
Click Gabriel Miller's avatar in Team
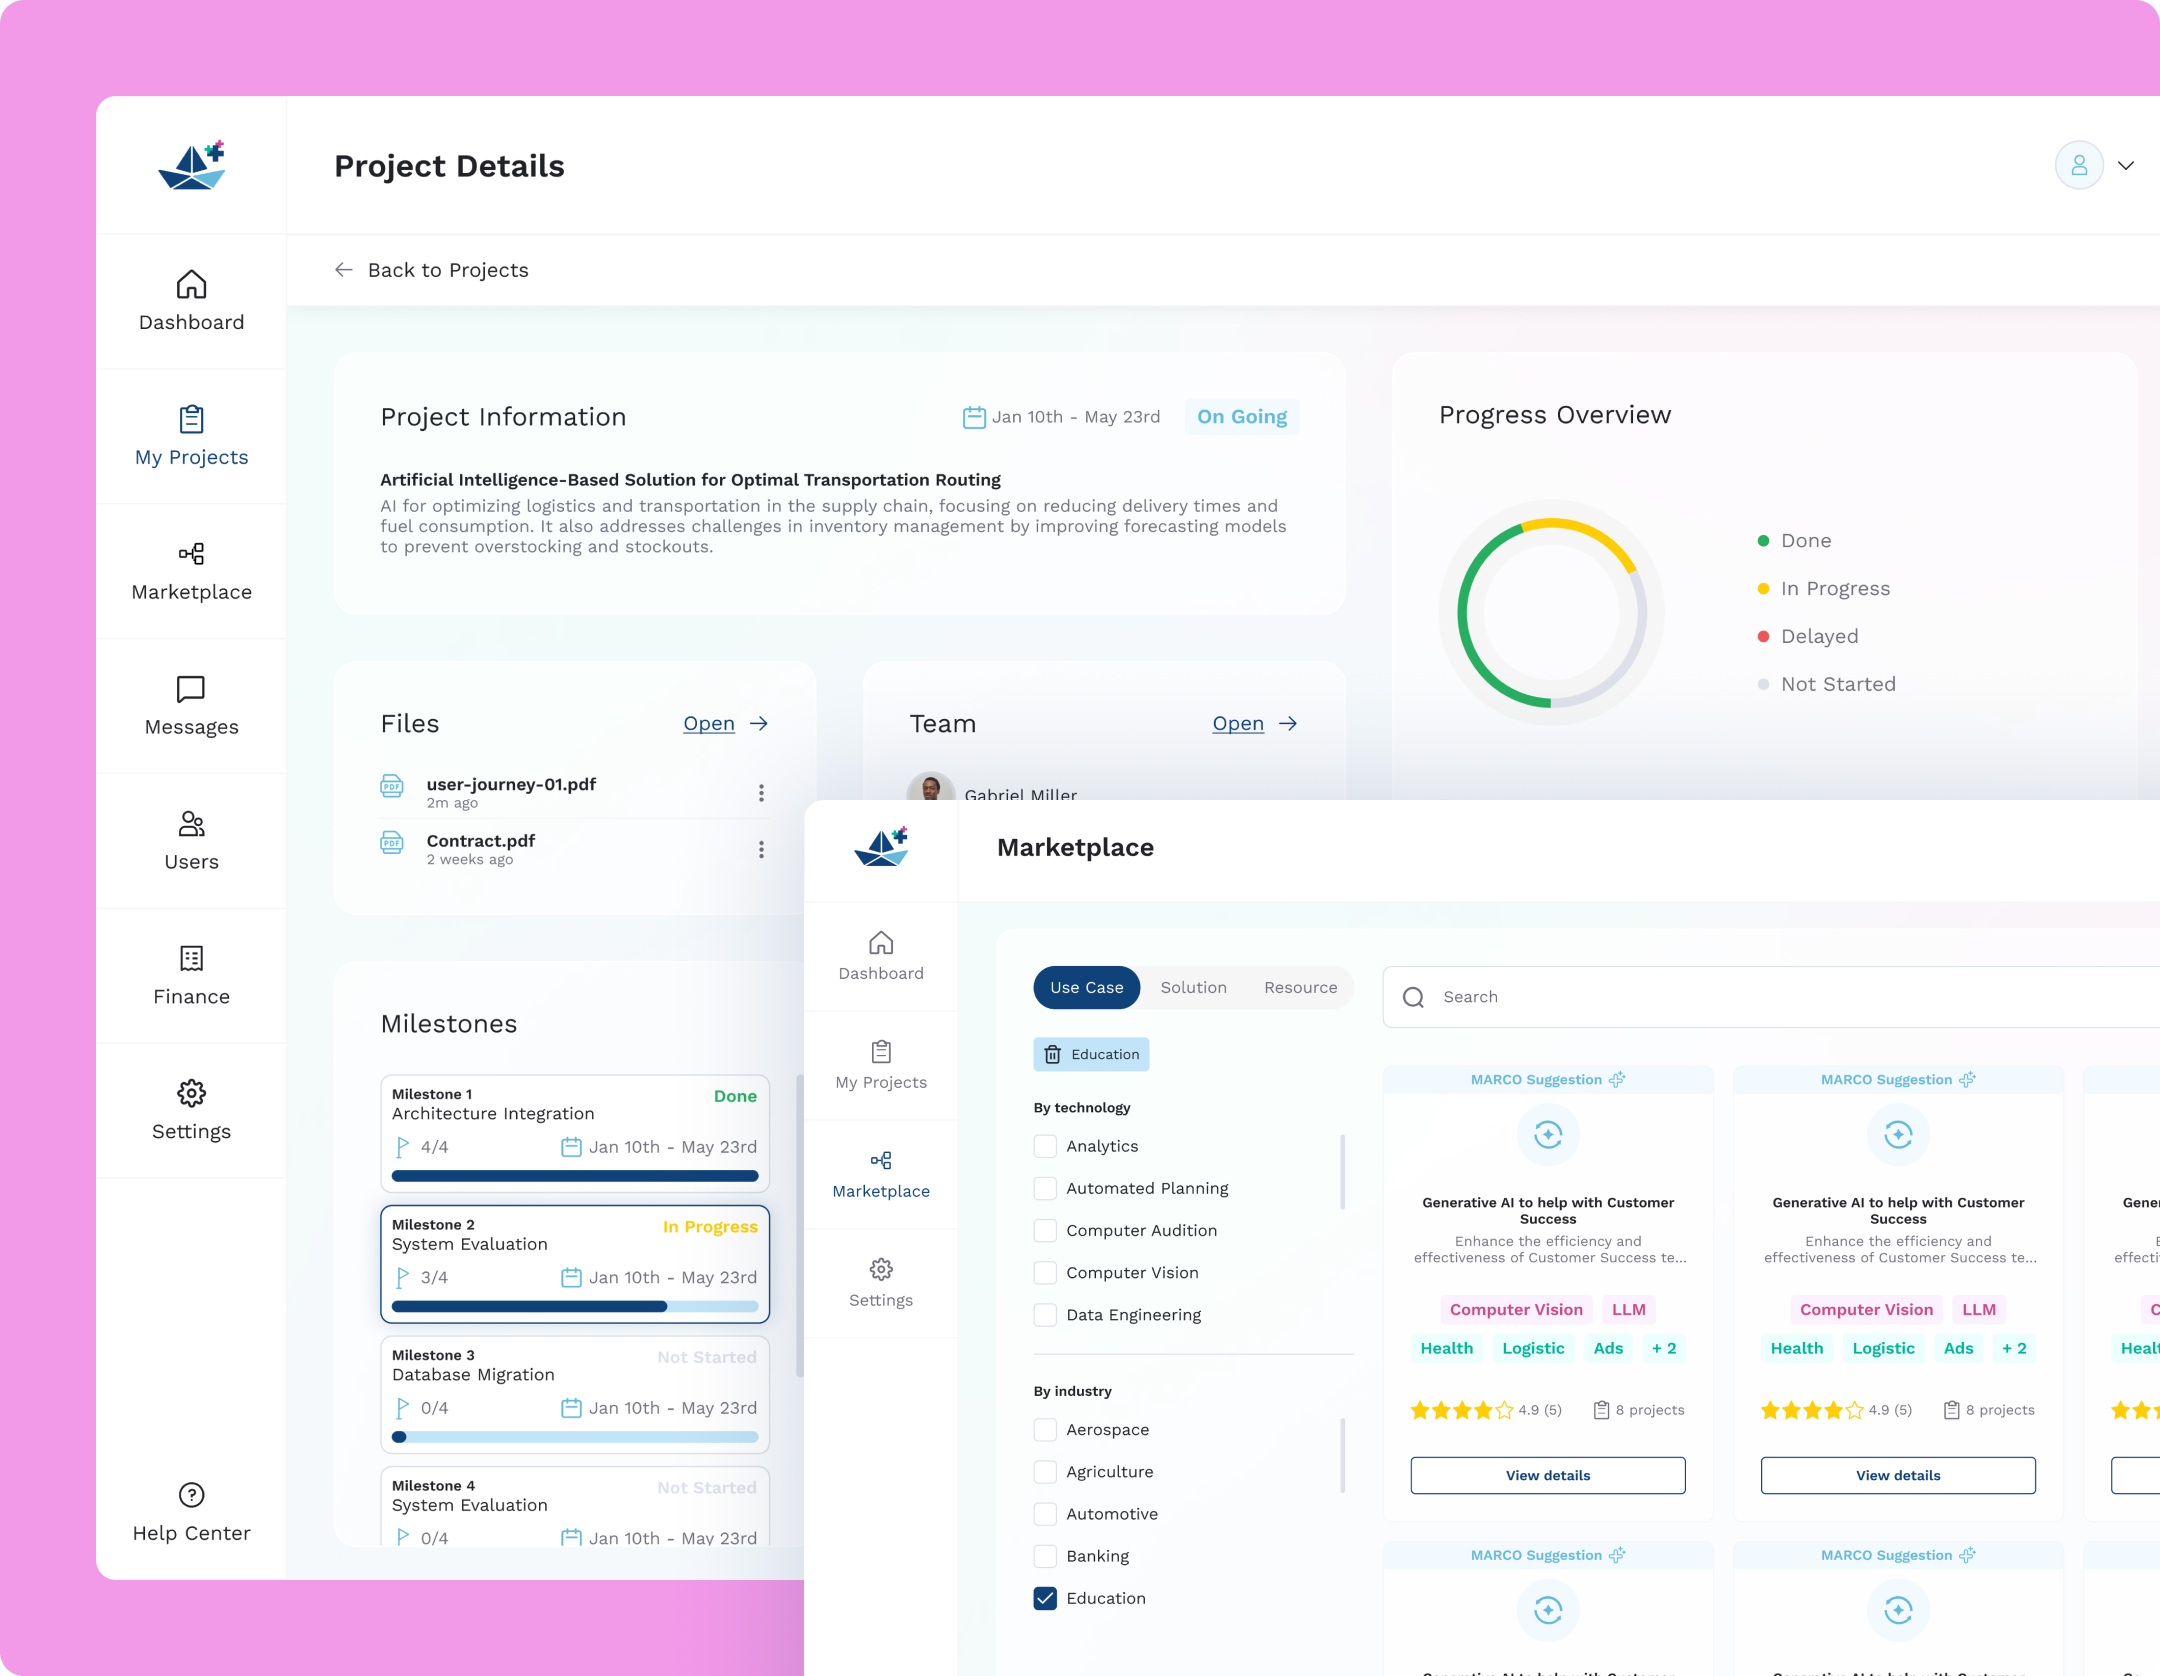click(930, 787)
